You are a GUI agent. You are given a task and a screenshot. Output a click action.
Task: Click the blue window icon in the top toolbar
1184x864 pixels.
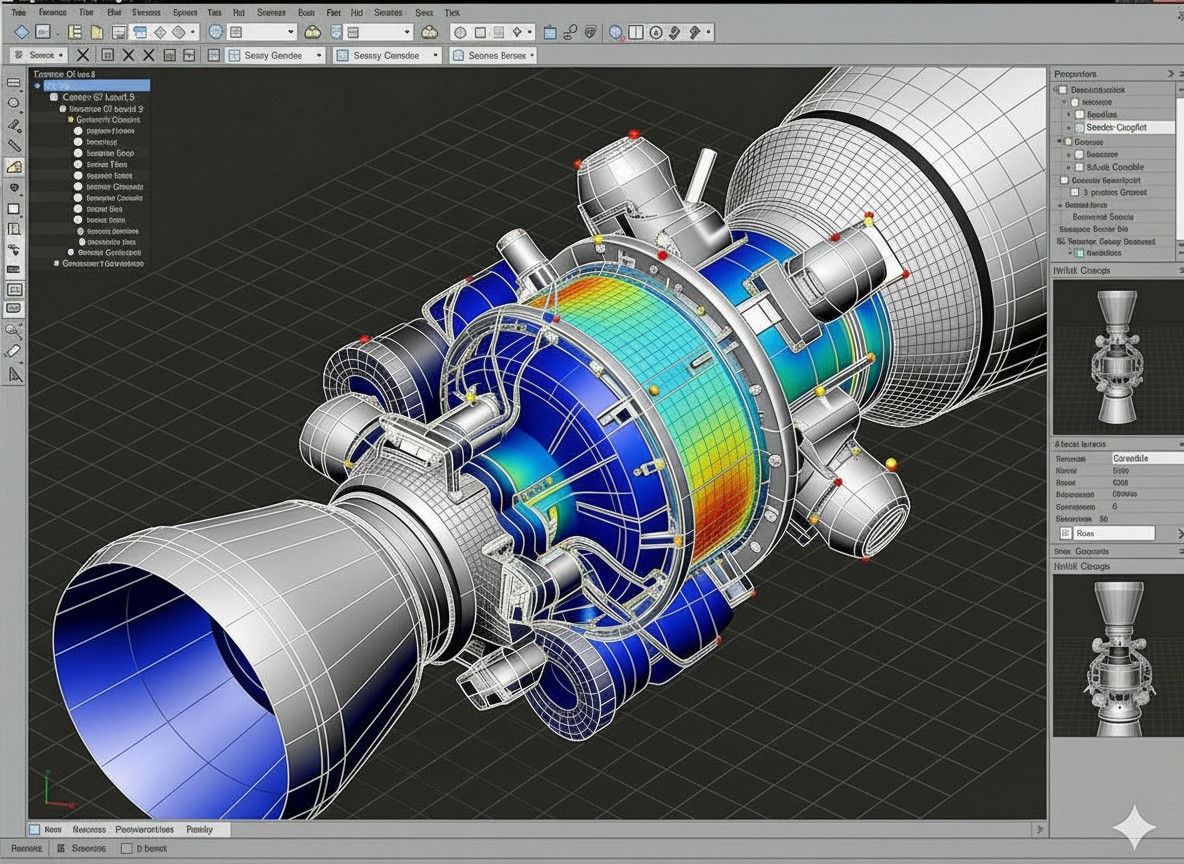pos(140,32)
